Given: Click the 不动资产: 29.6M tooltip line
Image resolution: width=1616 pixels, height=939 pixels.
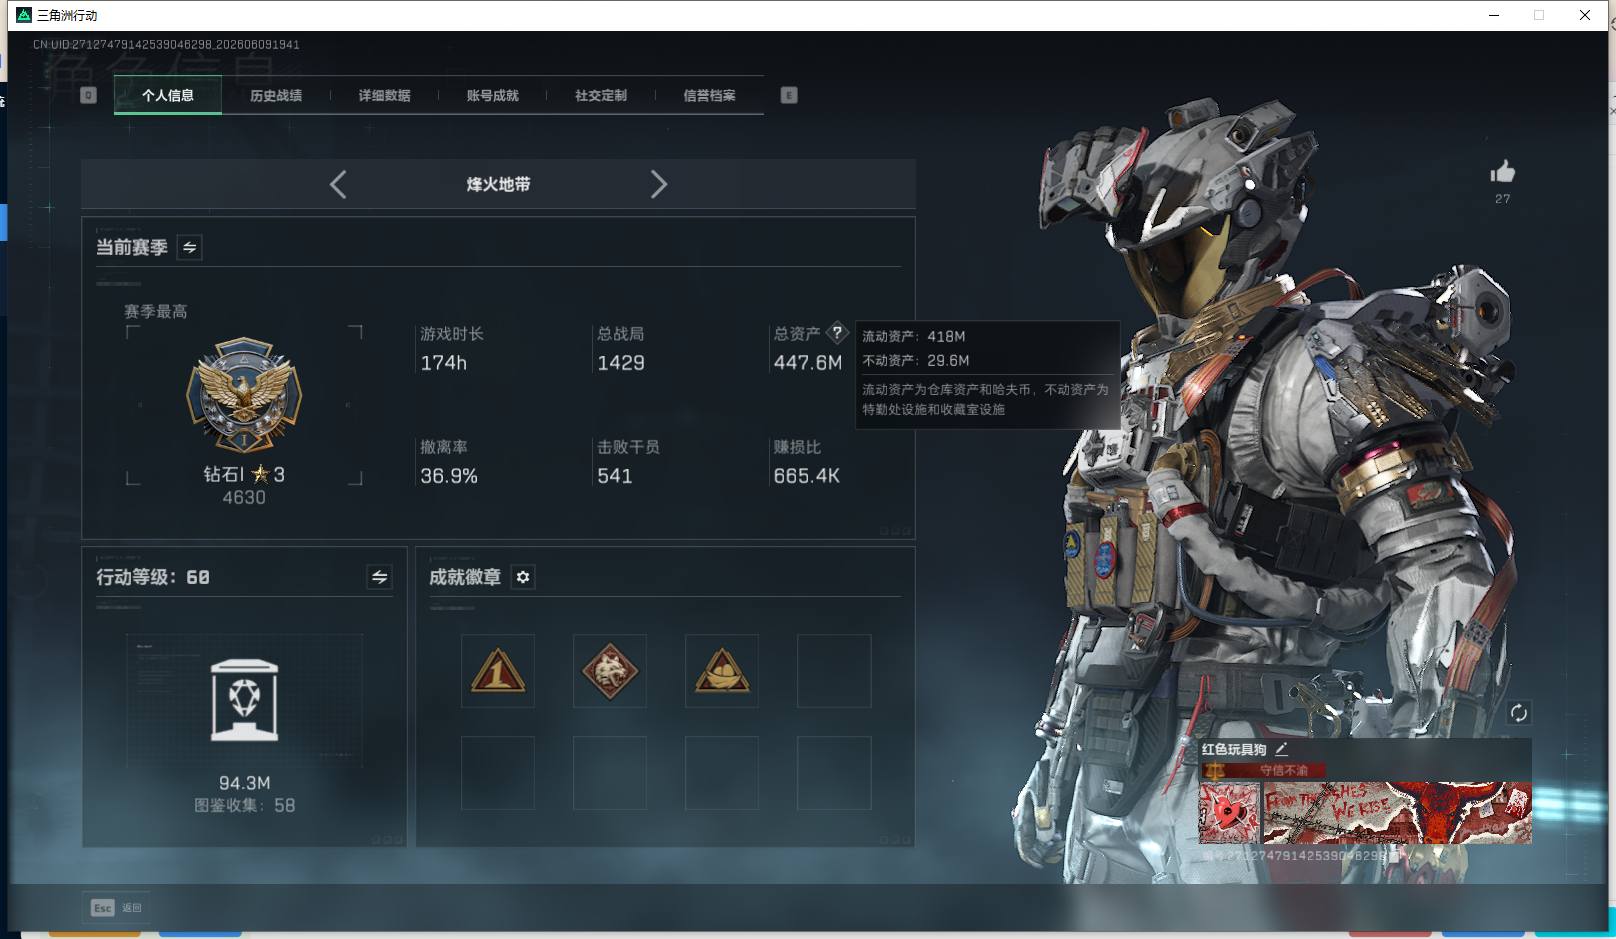Looking at the screenshot, I should [x=916, y=360].
